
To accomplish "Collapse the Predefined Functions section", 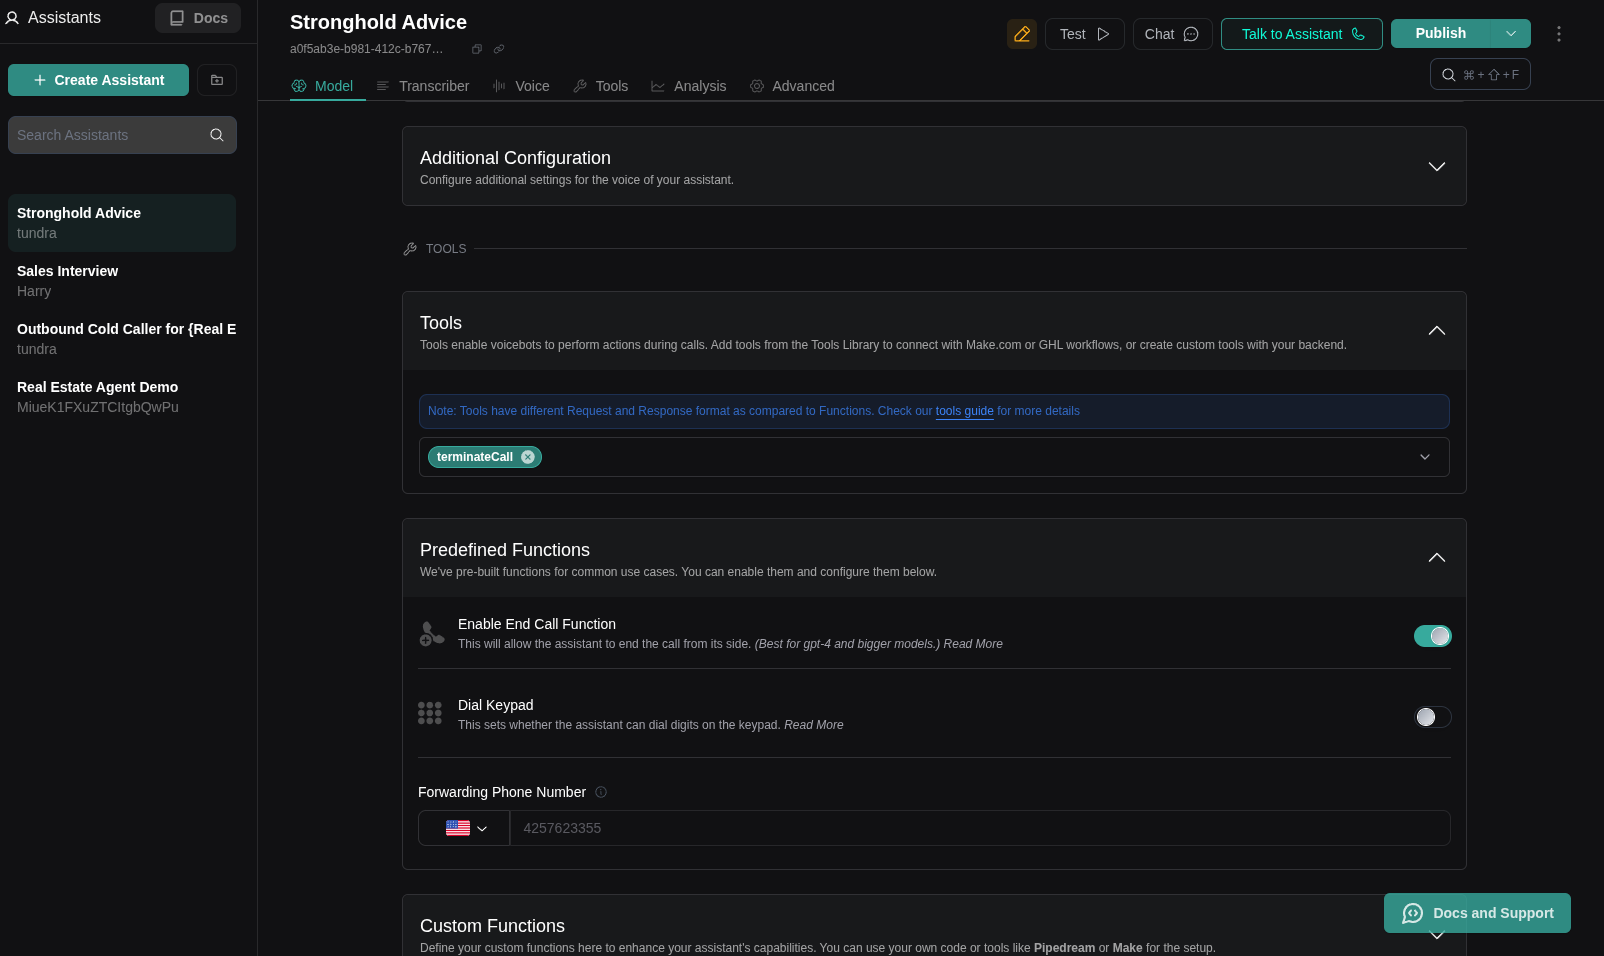I will (x=1436, y=558).
